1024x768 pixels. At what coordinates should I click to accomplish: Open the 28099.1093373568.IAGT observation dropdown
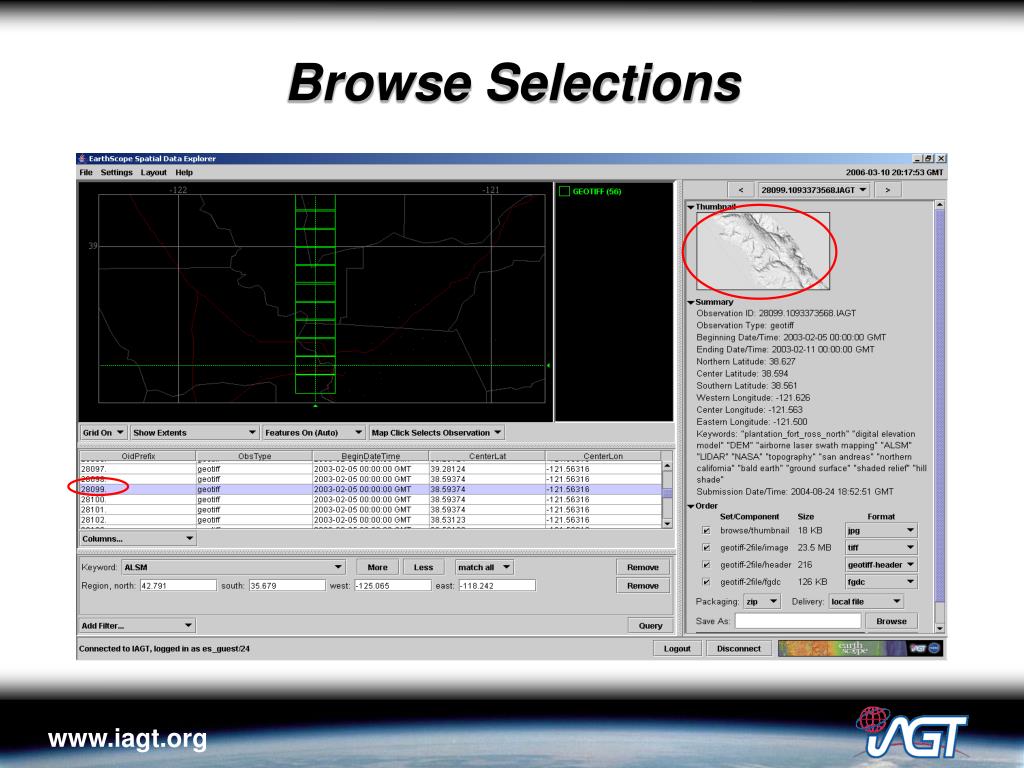814,190
